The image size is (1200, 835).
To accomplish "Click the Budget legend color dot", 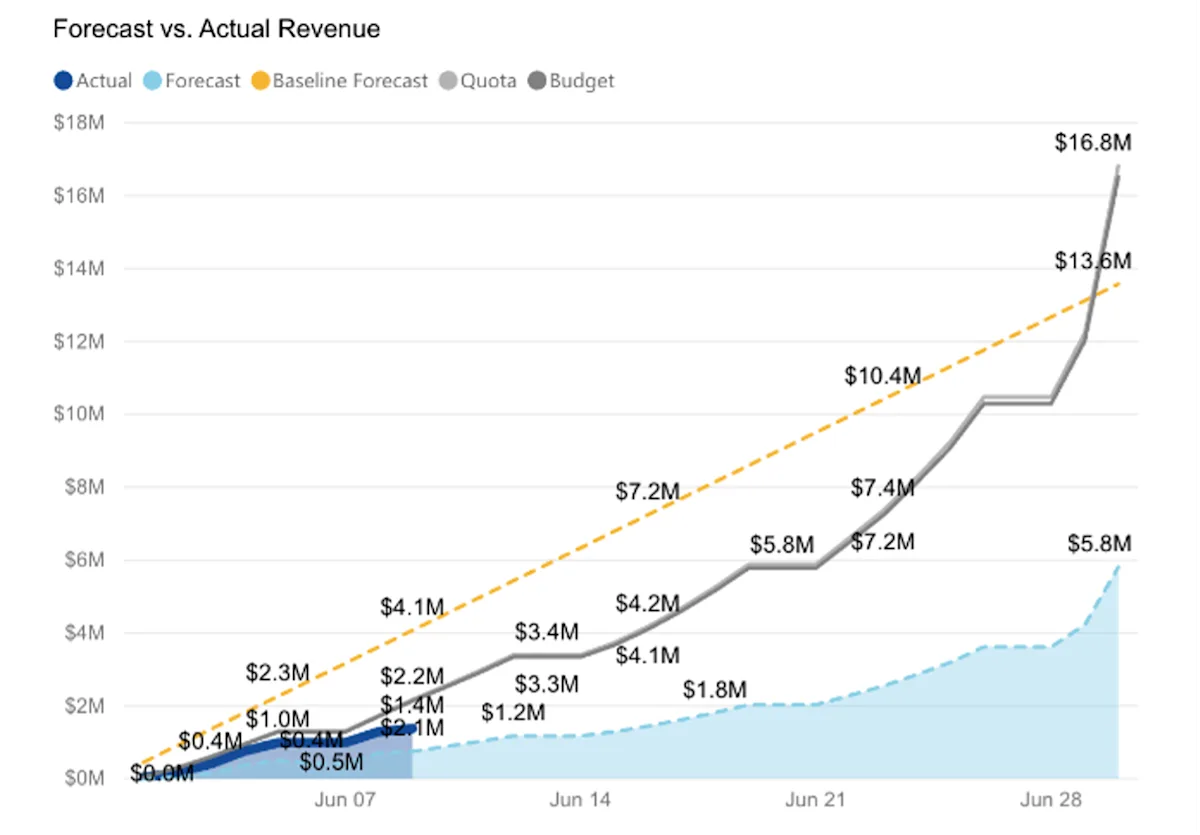I will coord(536,81).
